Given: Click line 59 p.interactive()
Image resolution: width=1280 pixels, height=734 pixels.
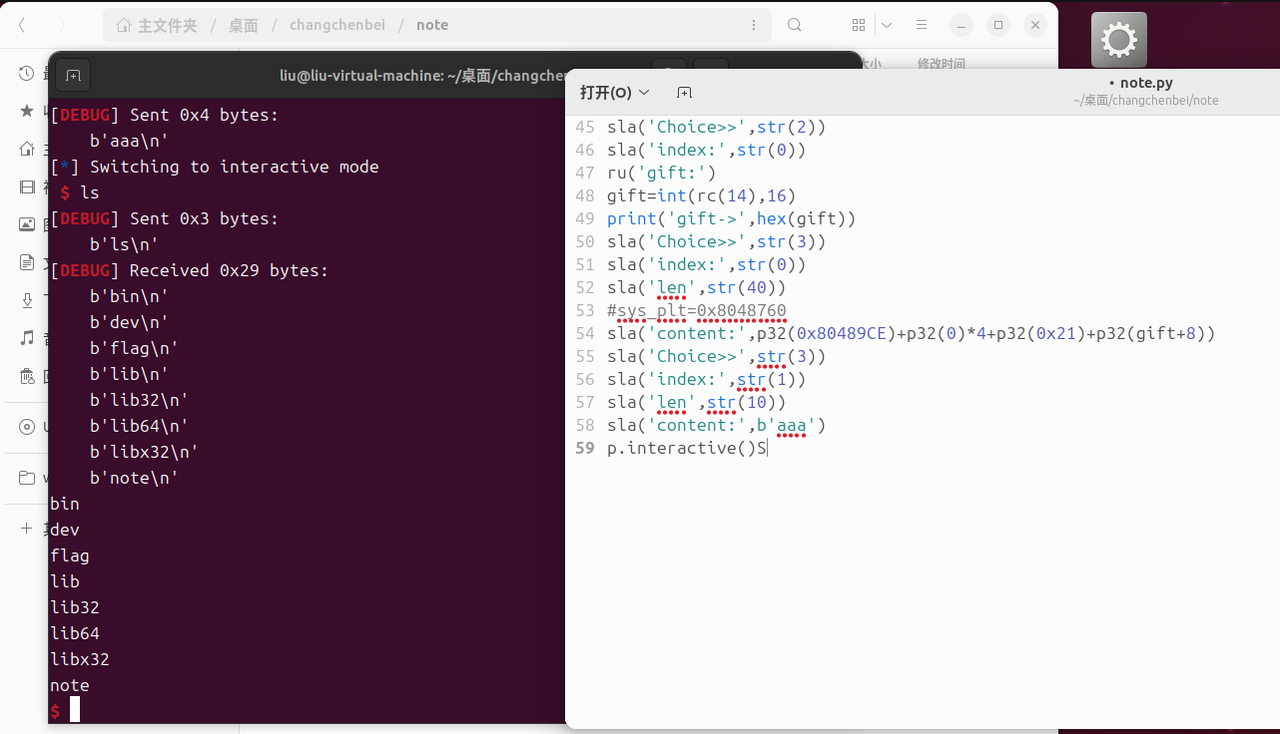Looking at the screenshot, I should click(681, 448).
